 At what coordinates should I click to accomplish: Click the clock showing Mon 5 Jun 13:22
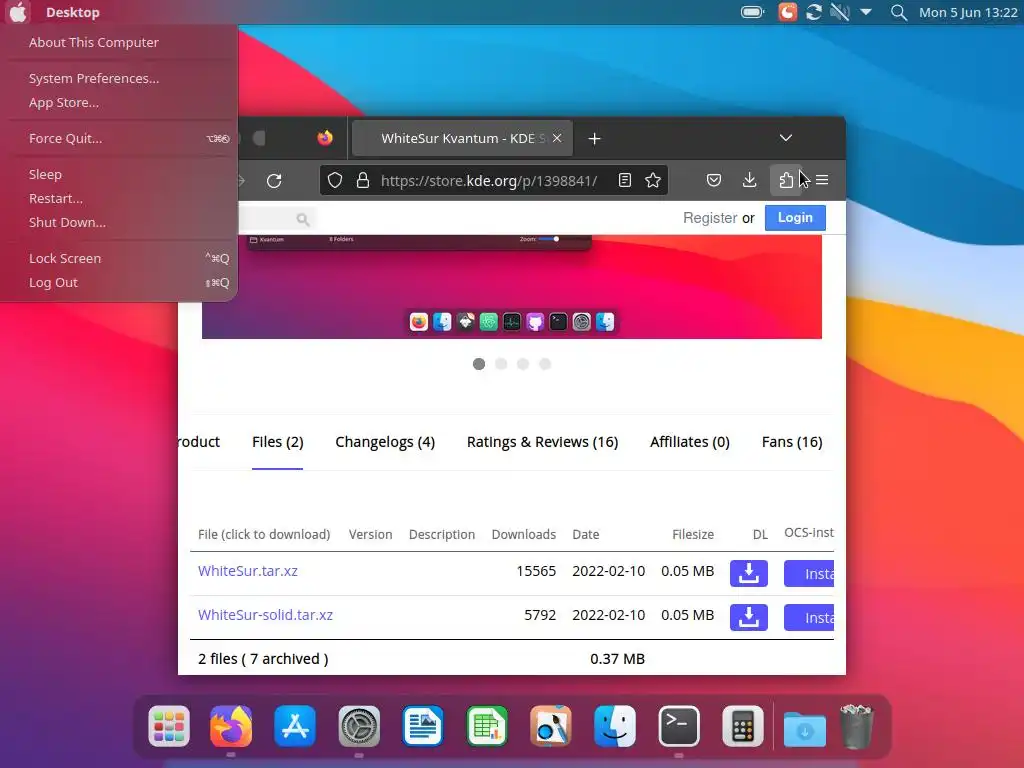968,12
